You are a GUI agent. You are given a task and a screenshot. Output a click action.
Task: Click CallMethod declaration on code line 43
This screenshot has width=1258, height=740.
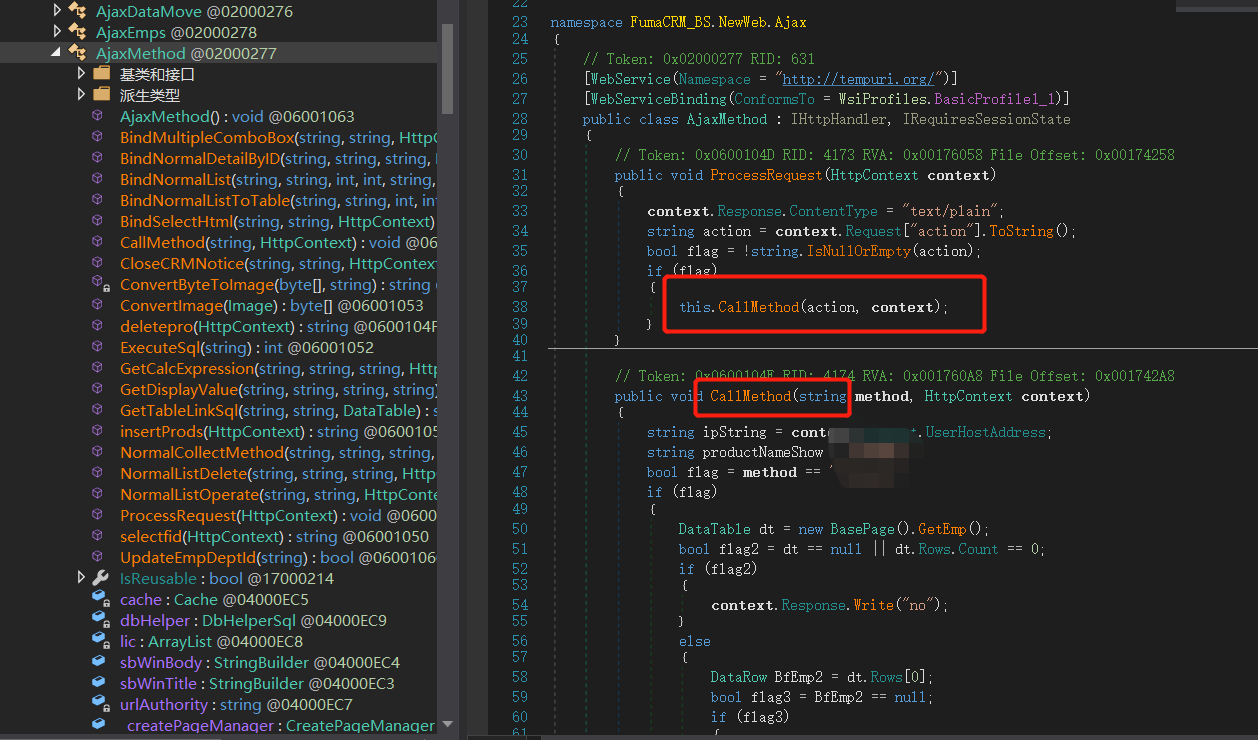click(x=751, y=396)
